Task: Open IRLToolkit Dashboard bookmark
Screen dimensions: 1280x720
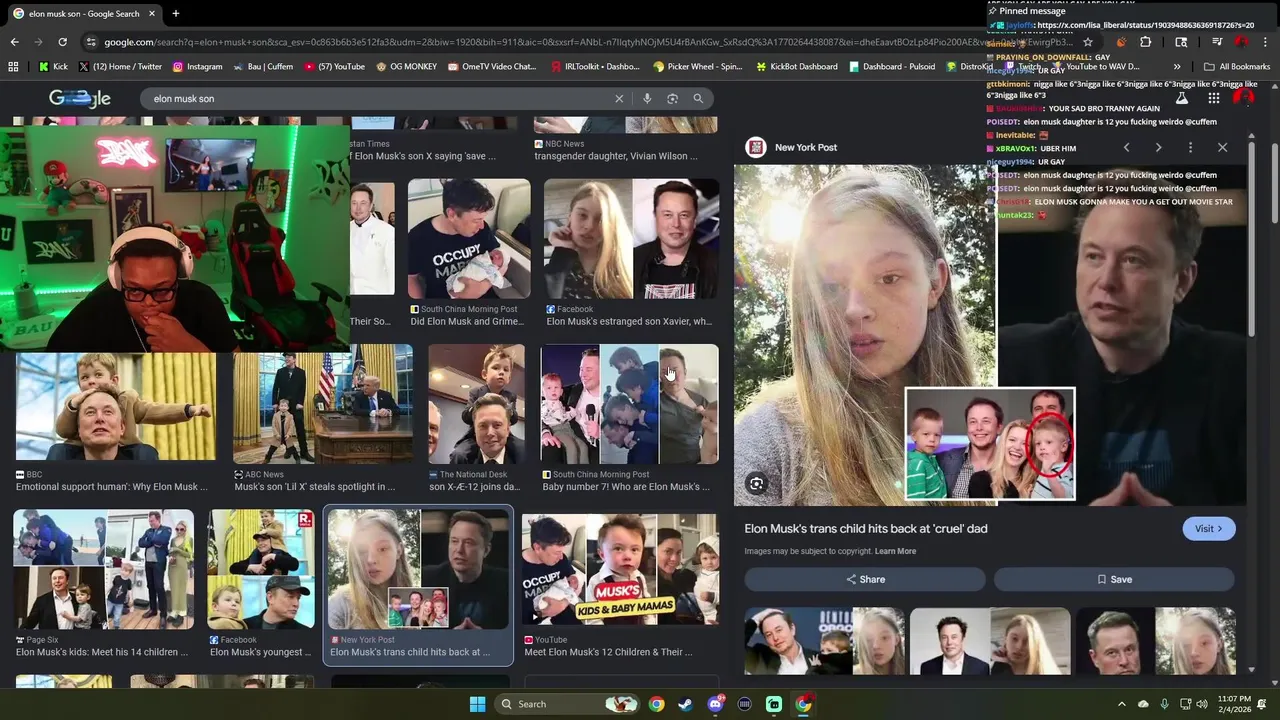Action: click(595, 67)
